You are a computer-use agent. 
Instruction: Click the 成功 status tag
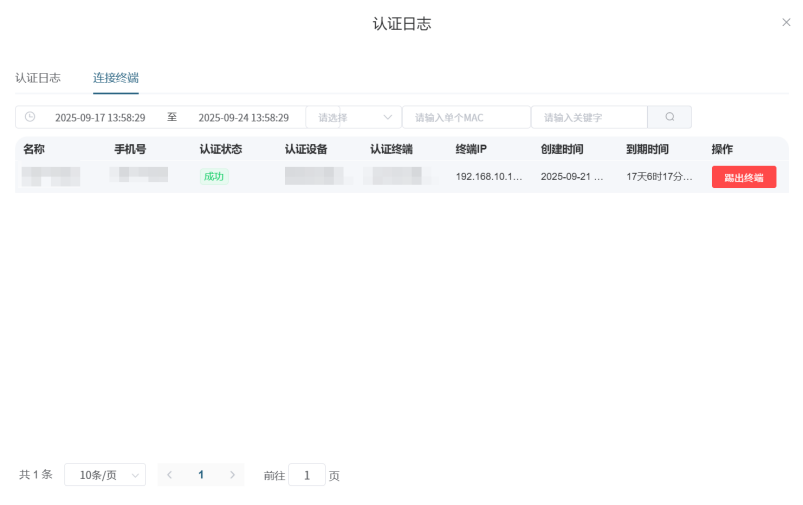click(214, 177)
